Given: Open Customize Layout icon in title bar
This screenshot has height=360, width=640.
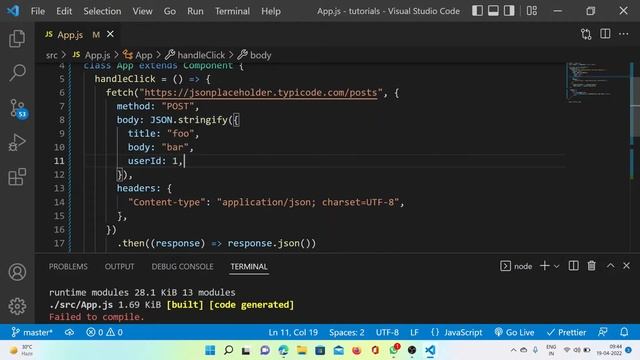Looking at the screenshot, I should coord(532,11).
